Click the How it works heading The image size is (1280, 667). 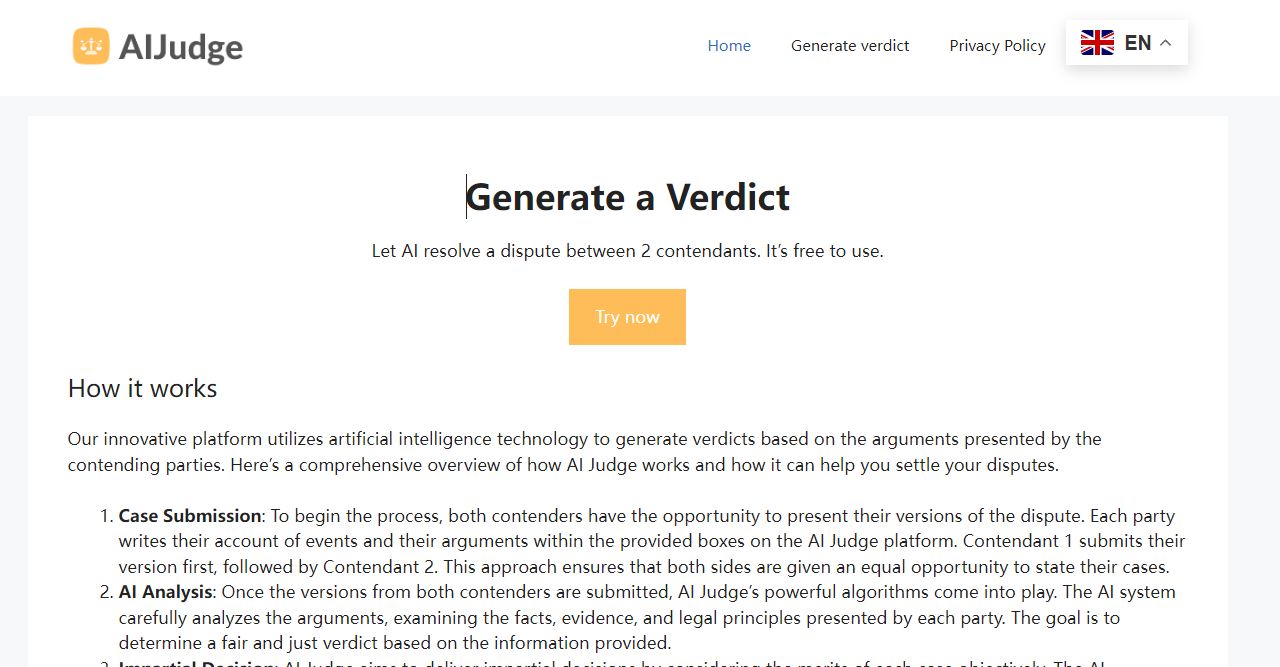click(x=143, y=388)
